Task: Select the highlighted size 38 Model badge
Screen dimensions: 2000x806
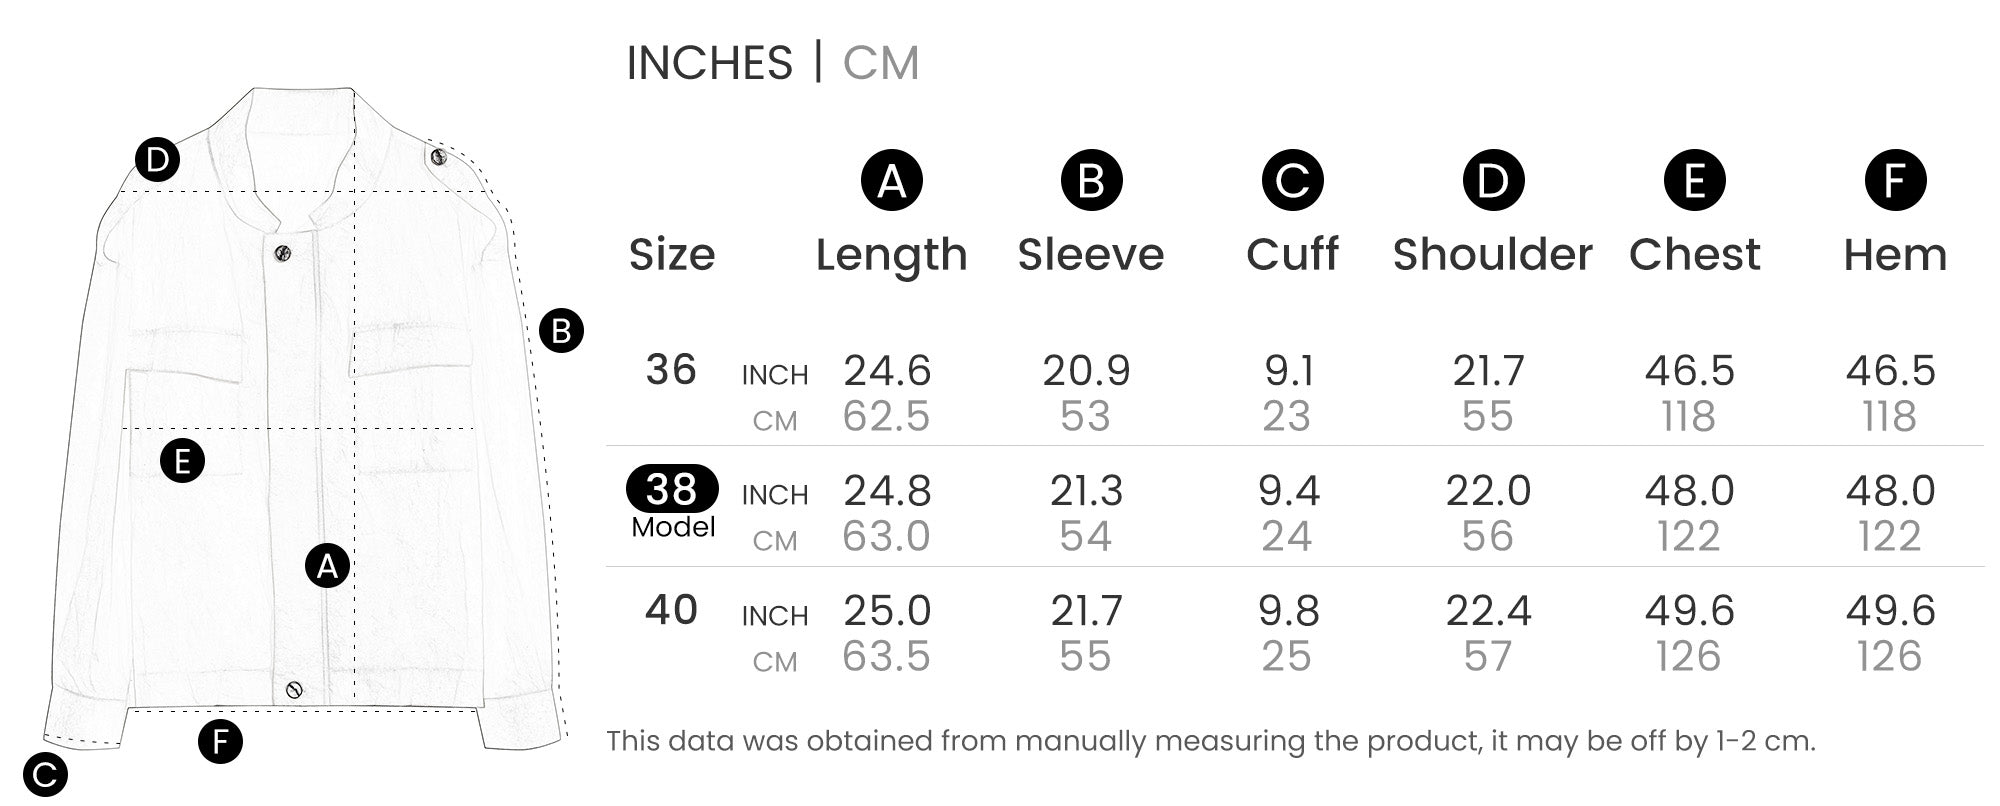Action: pyautogui.click(x=672, y=490)
